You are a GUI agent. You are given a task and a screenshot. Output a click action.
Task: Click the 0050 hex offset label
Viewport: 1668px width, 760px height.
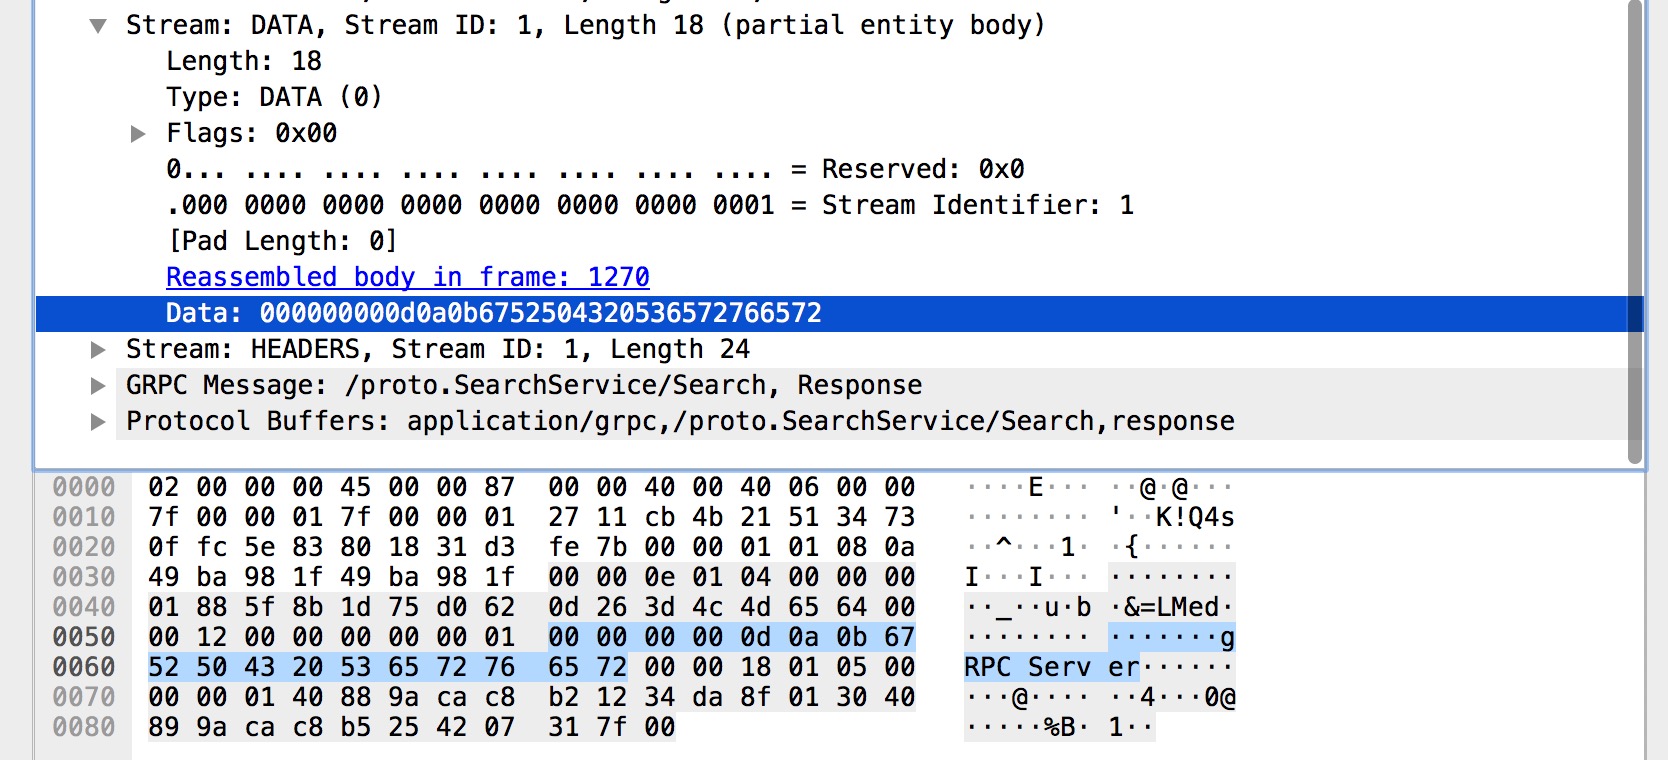point(84,638)
